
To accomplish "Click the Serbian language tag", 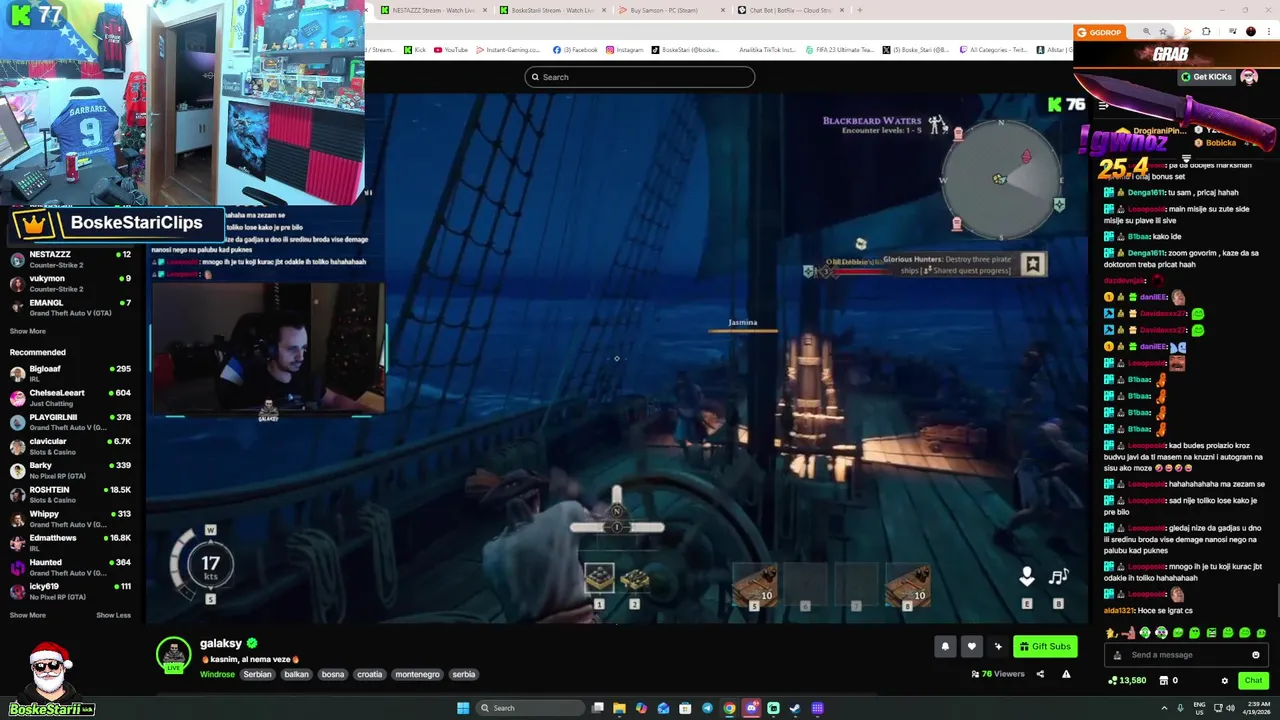I will [257, 674].
